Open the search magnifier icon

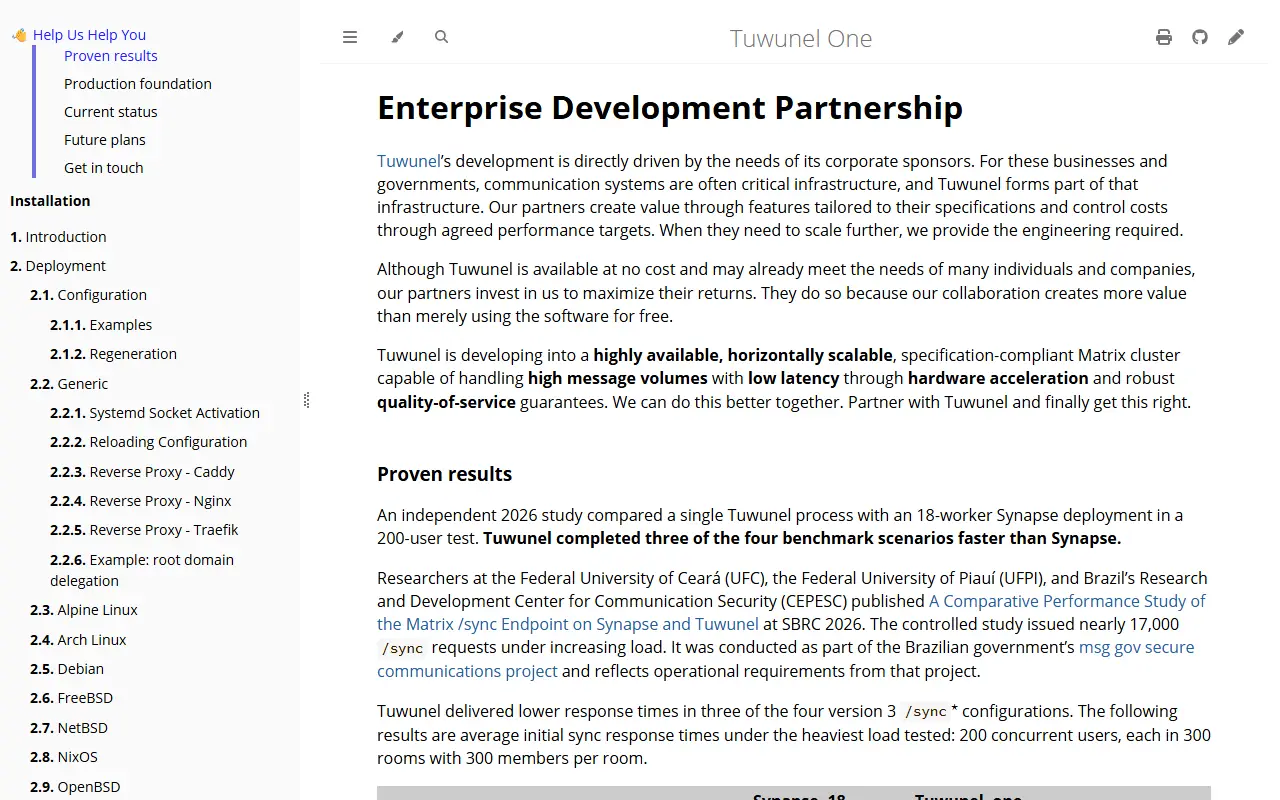tap(442, 37)
